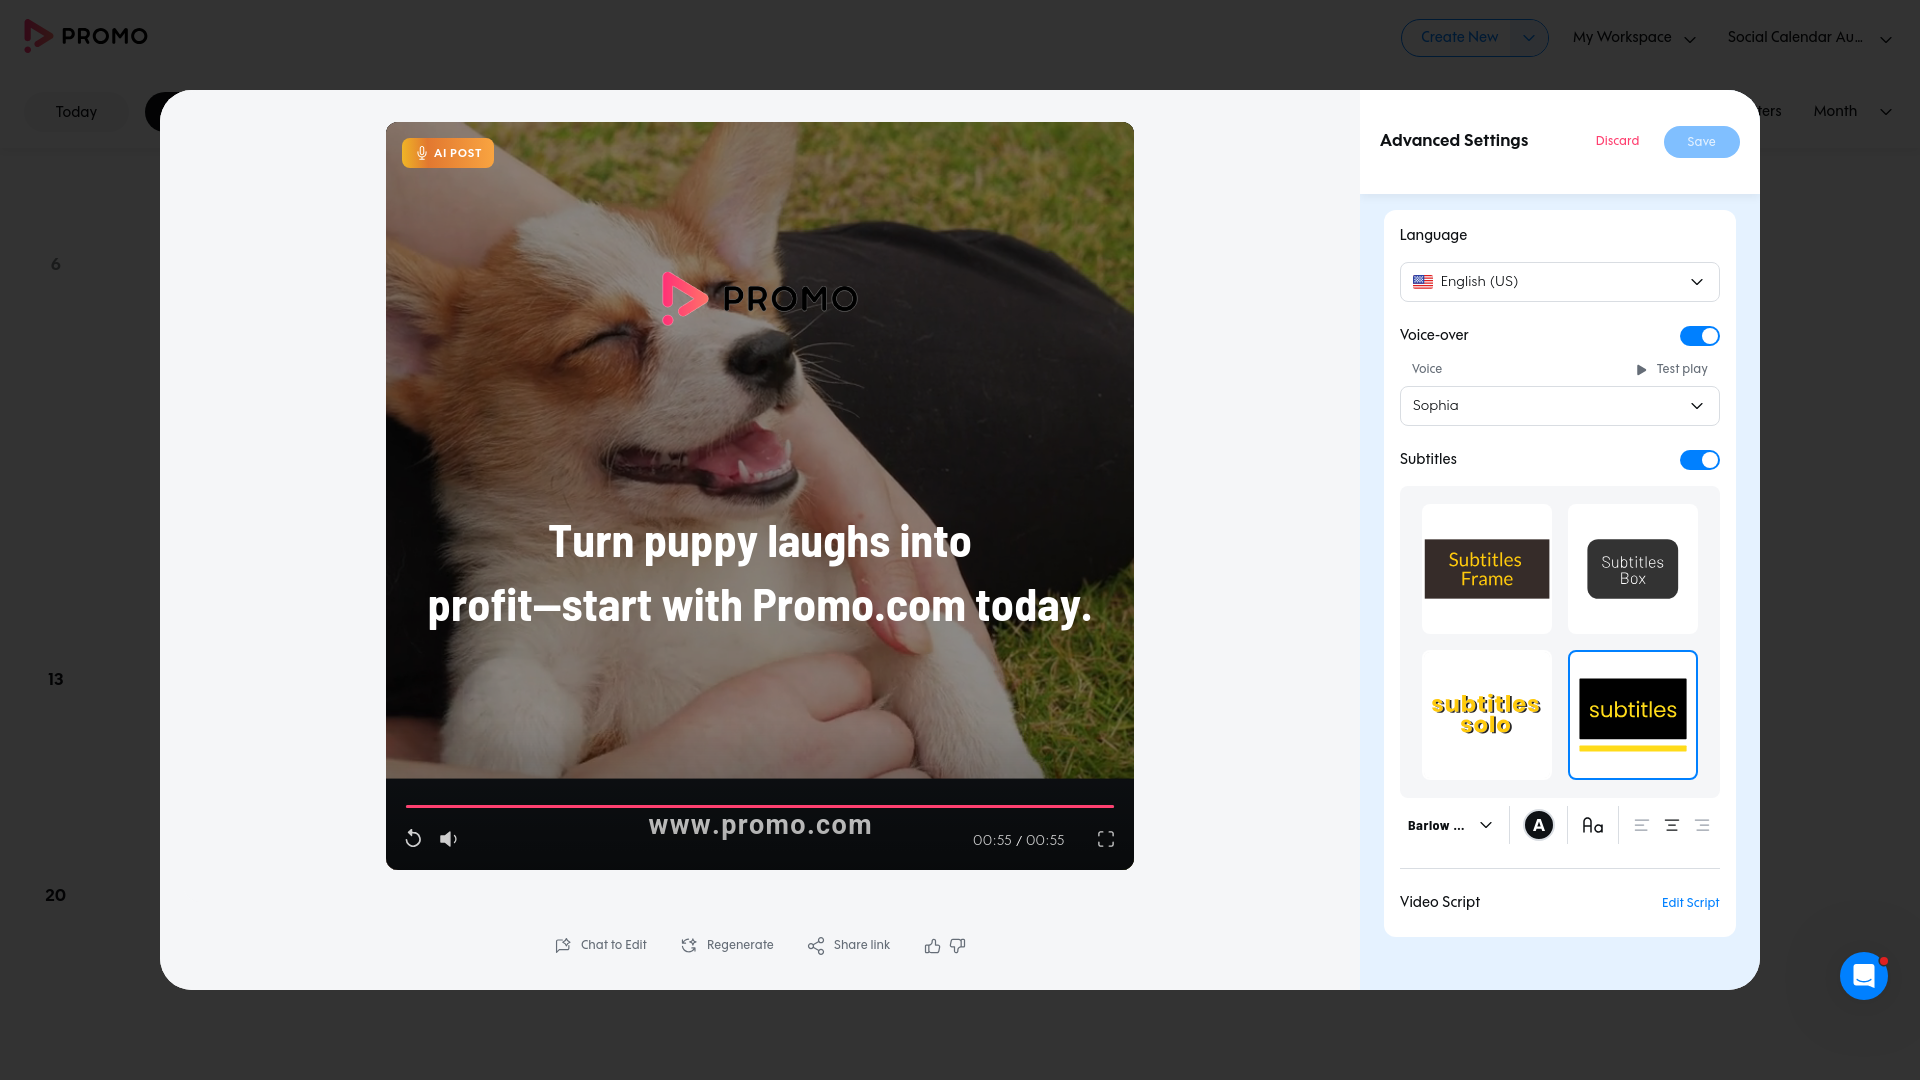The height and width of the screenshot is (1080, 1920).
Task: Click calendar date 20
Action: pos(56,896)
